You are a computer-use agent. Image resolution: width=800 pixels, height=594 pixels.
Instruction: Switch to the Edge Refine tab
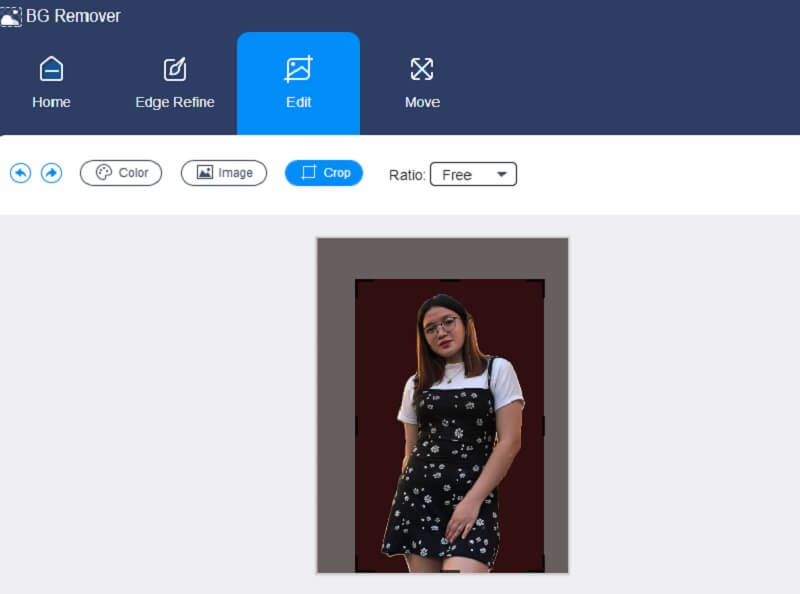pos(174,84)
